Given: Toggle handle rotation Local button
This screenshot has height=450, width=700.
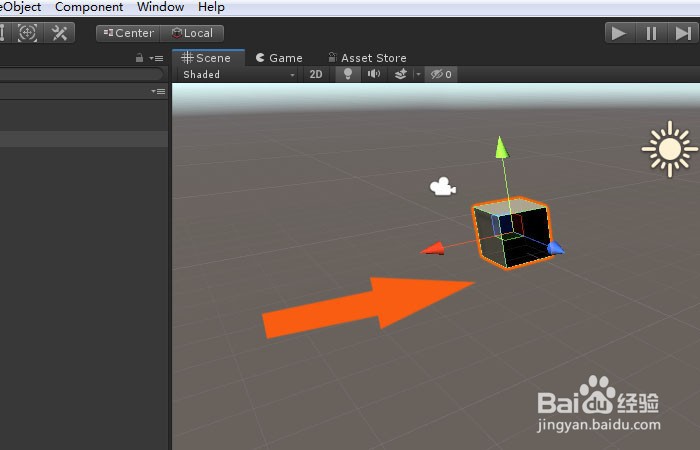Looking at the screenshot, I should (192, 33).
